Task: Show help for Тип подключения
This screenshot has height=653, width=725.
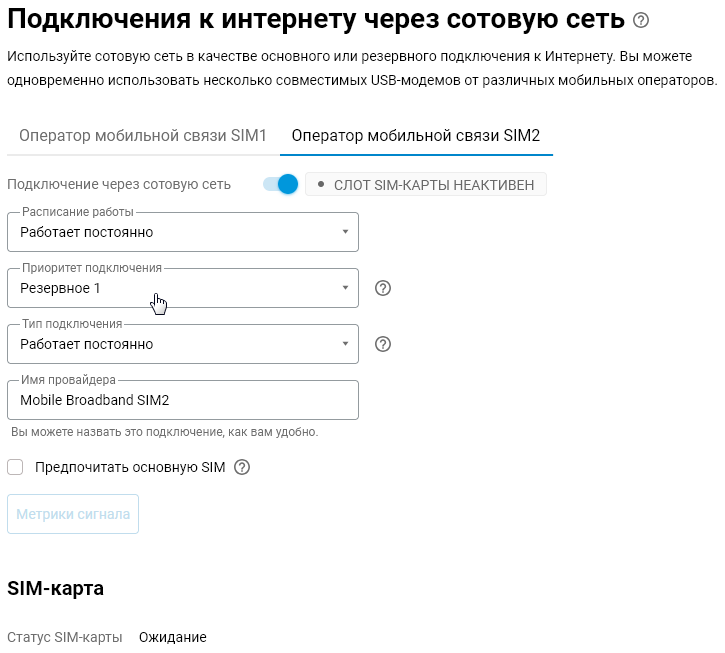Action: click(383, 344)
